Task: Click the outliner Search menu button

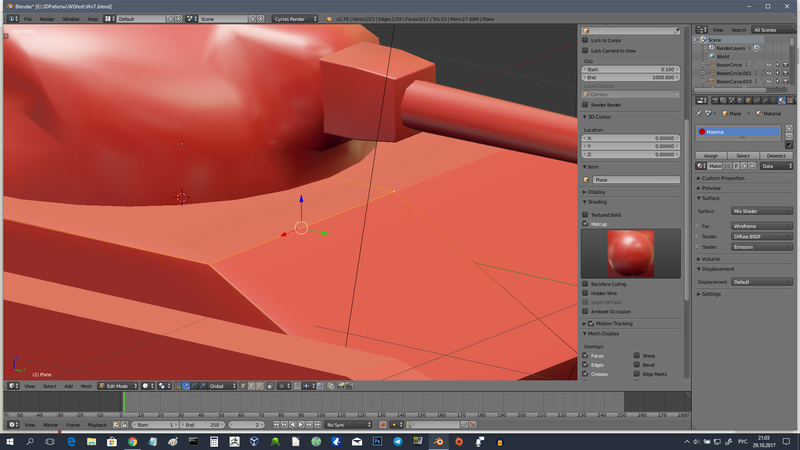Action: (x=738, y=30)
